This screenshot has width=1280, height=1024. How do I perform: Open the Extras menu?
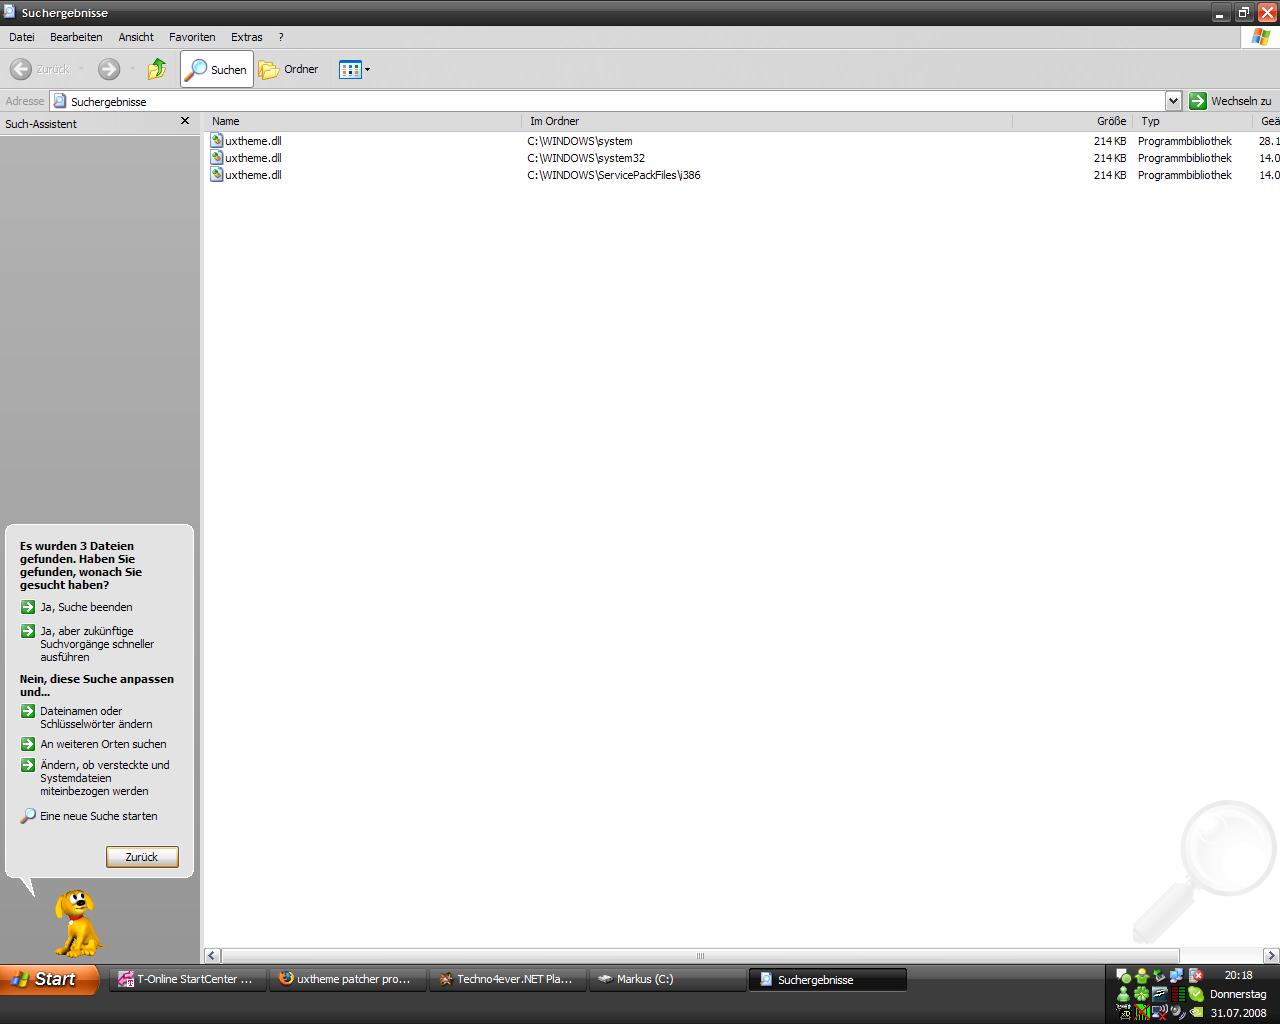(246, 37)
